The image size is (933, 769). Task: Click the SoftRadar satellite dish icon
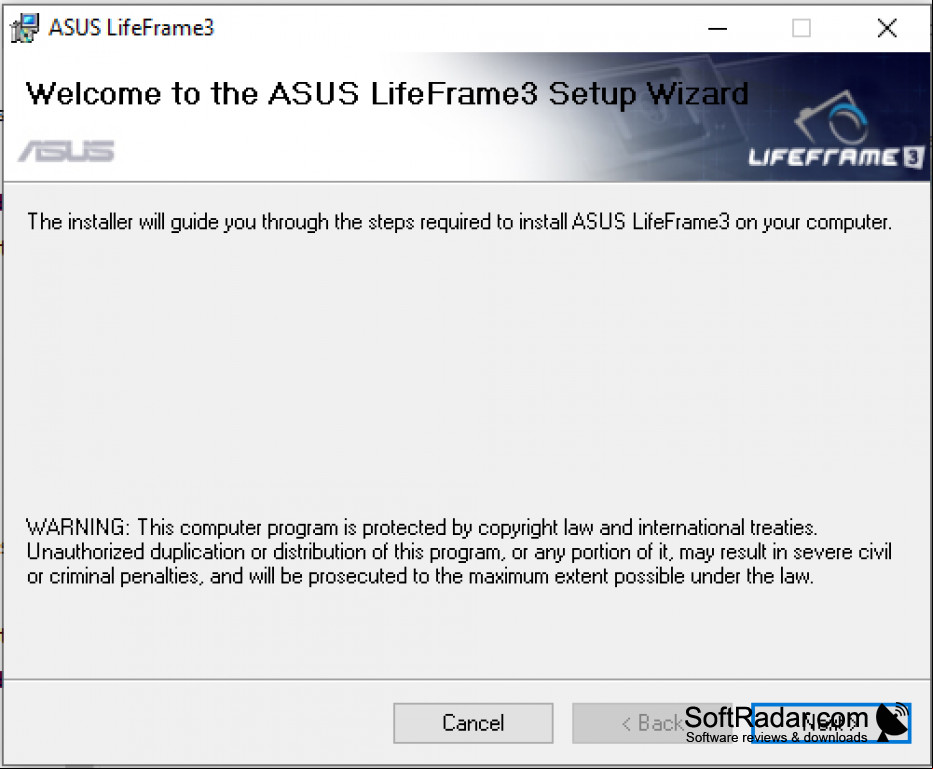(893, 721)
